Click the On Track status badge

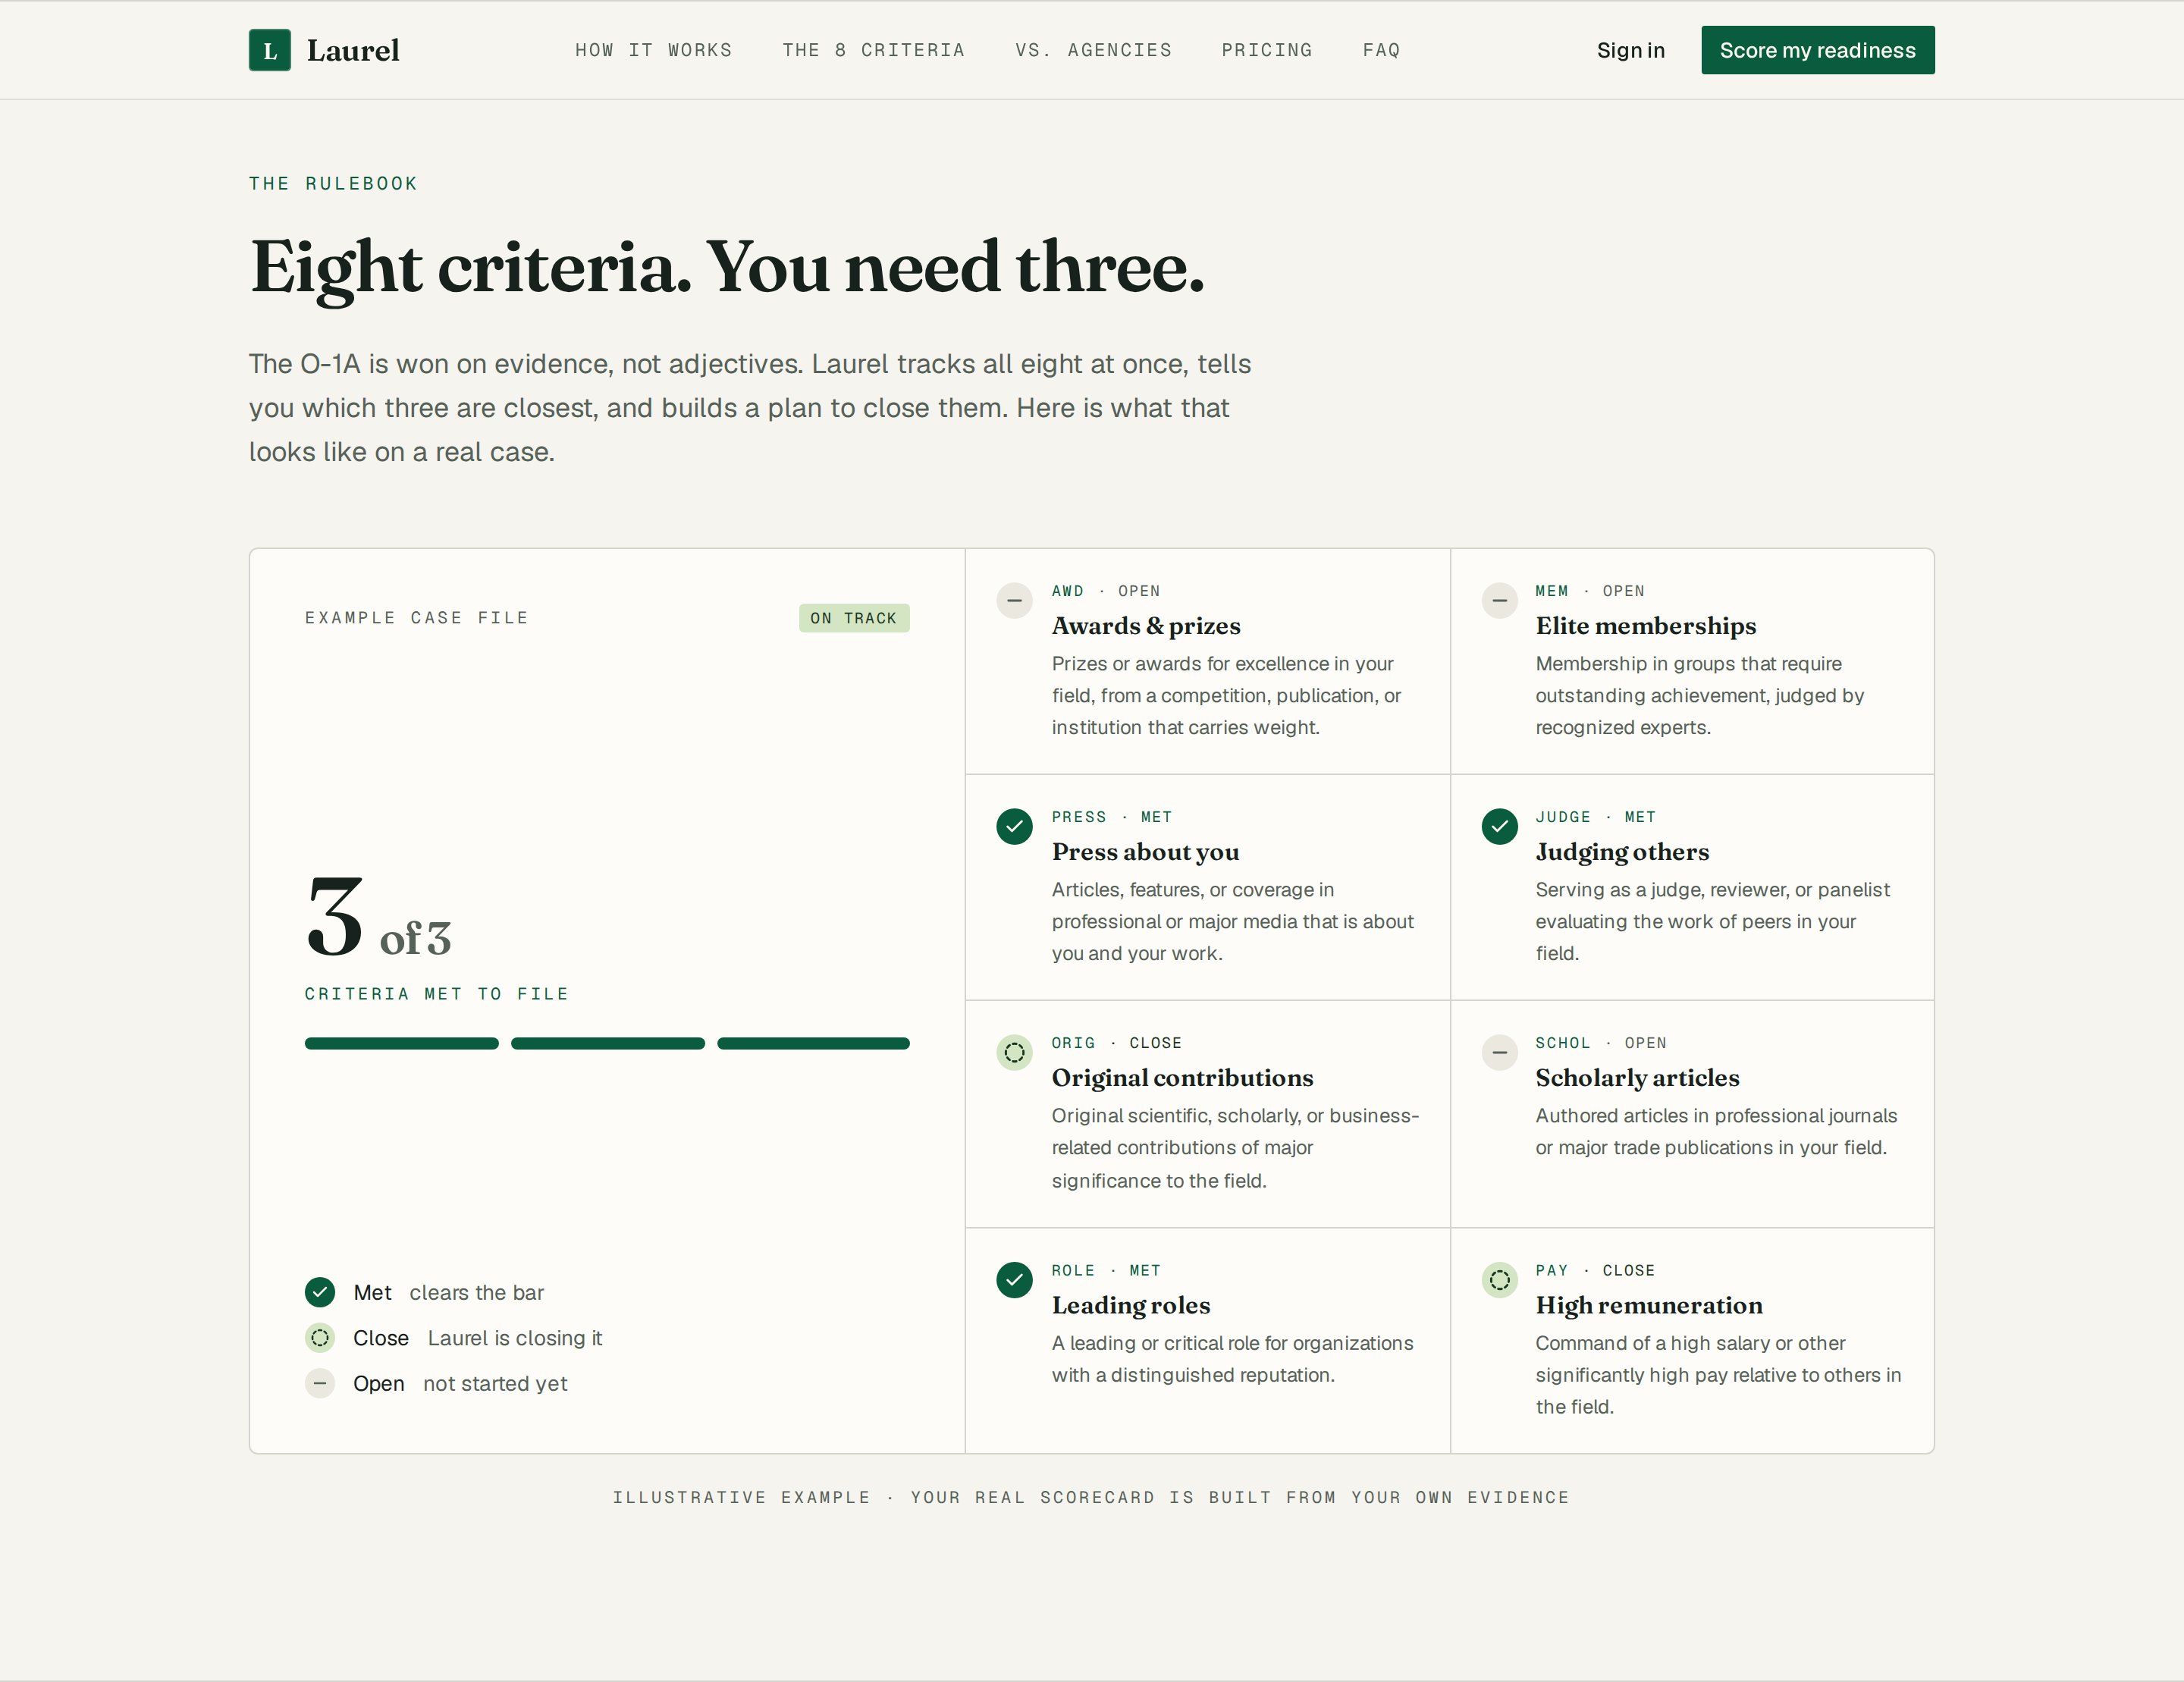853,618
